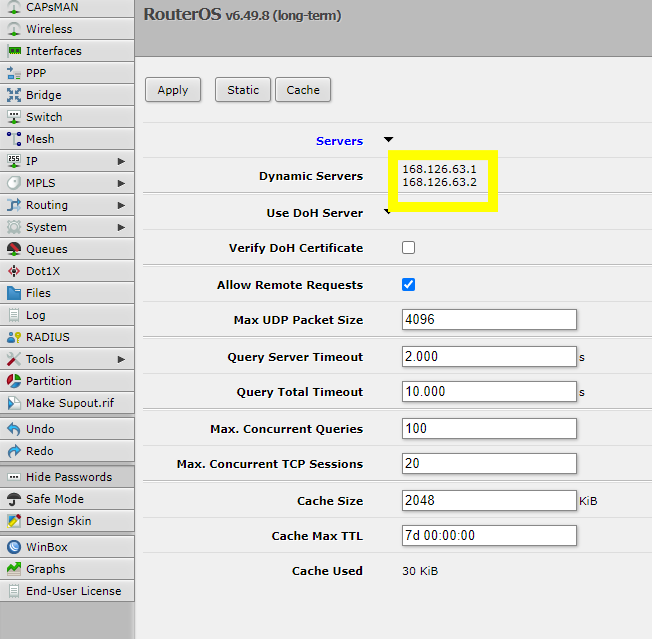Expand the Routing submenu arrow

(x=121, y=205)
